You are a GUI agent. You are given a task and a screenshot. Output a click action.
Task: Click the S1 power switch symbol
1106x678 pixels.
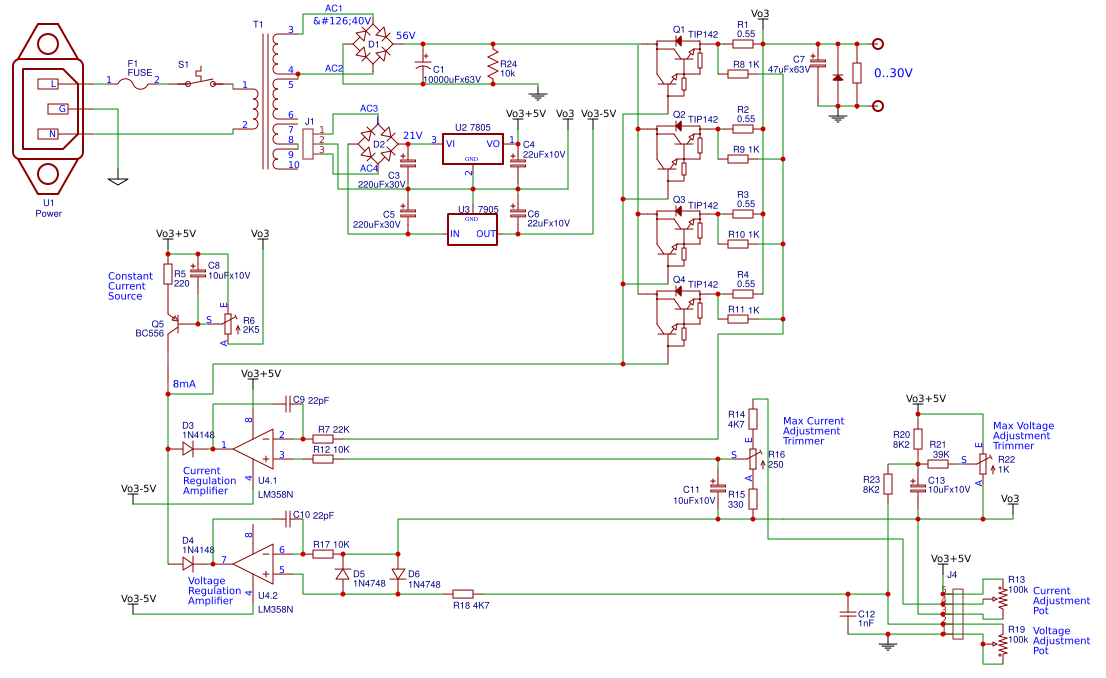200,82
